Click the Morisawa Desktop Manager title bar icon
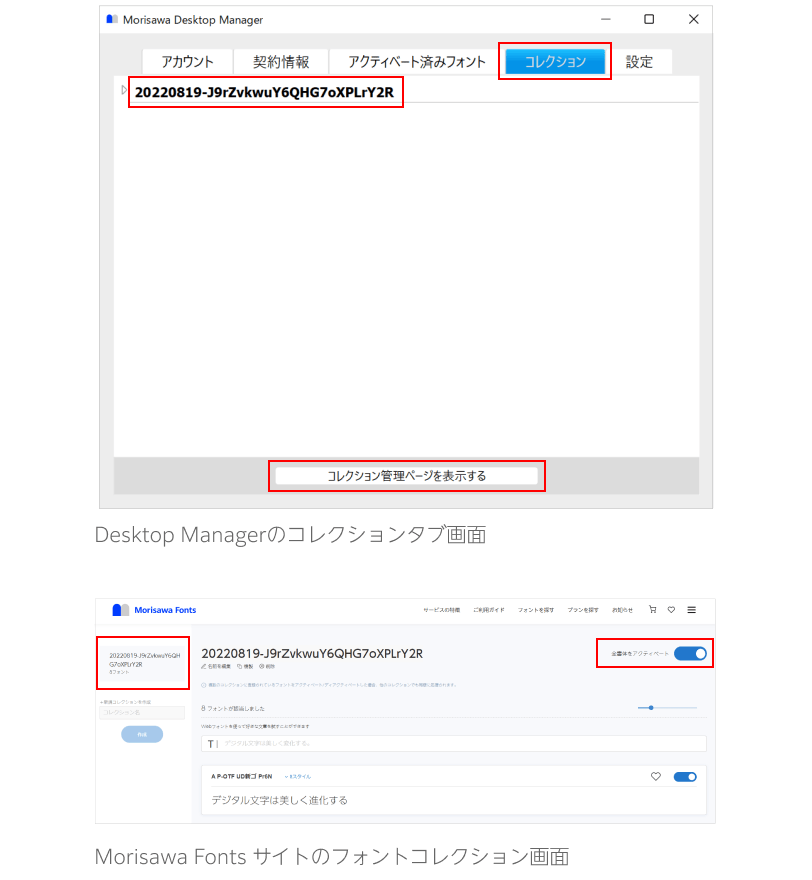The height and width of the screenshot is (880, 812). pyautogui.click(x=110, y=19)
